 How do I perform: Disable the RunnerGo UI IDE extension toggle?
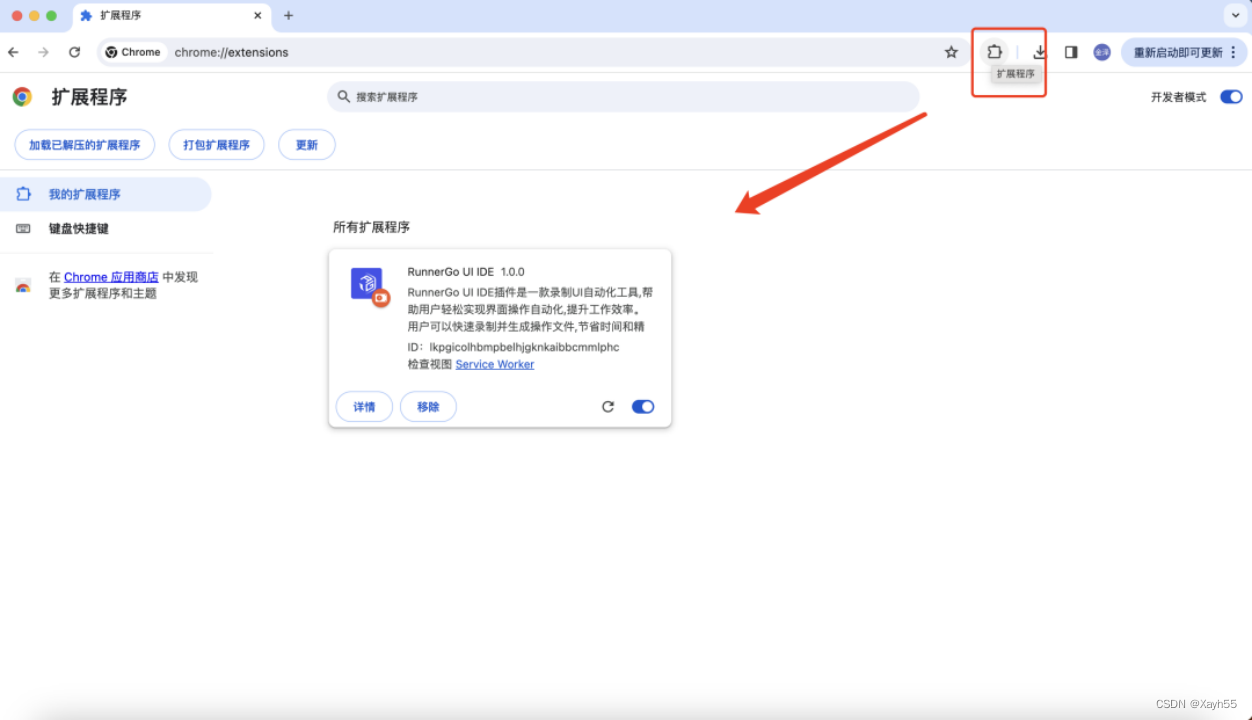[x=643, y=407]
